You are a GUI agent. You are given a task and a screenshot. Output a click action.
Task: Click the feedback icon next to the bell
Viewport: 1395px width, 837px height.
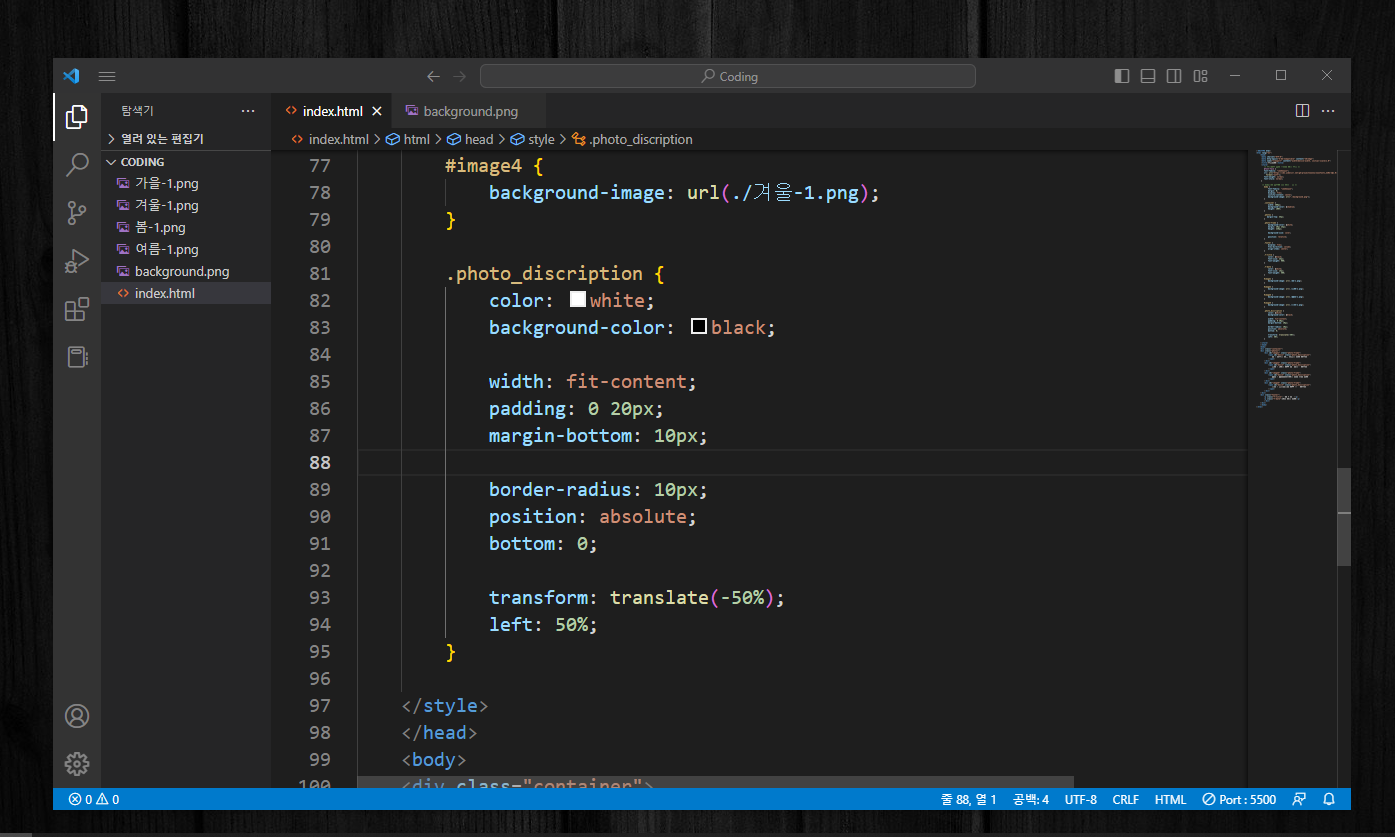click(1299, 799)
